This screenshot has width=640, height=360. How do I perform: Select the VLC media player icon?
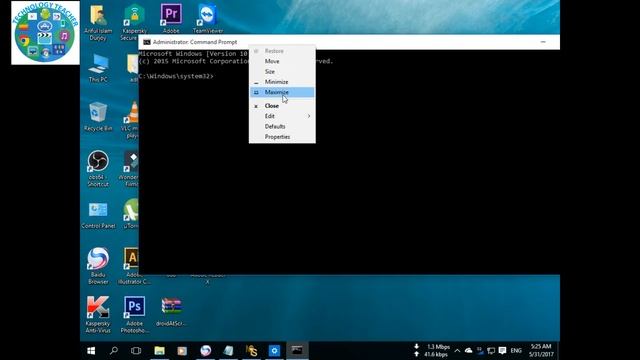click(132, 120)
